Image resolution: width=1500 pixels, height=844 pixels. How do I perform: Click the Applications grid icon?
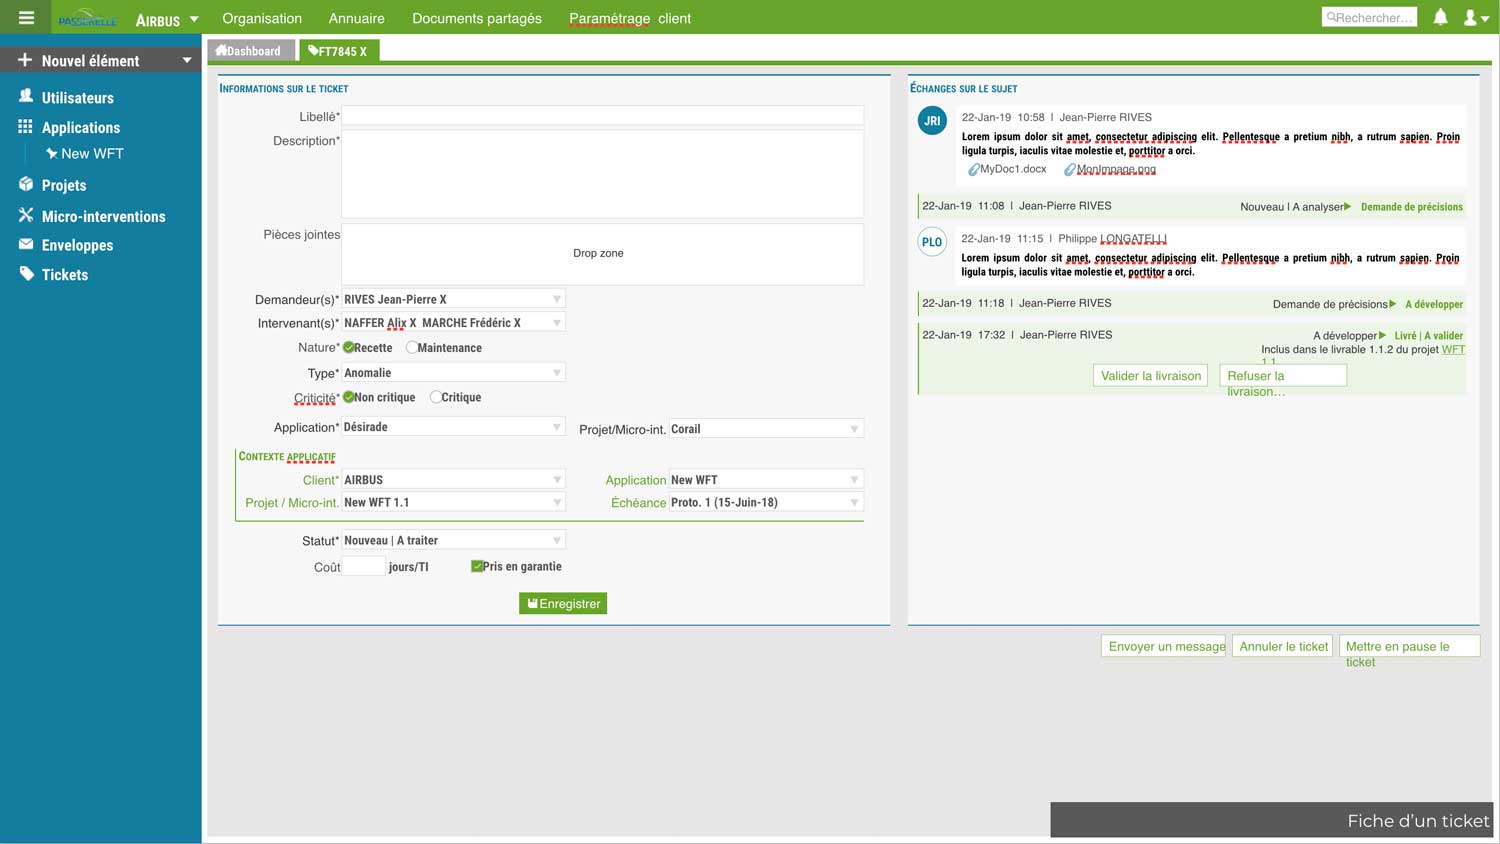[x=26, y=127]
